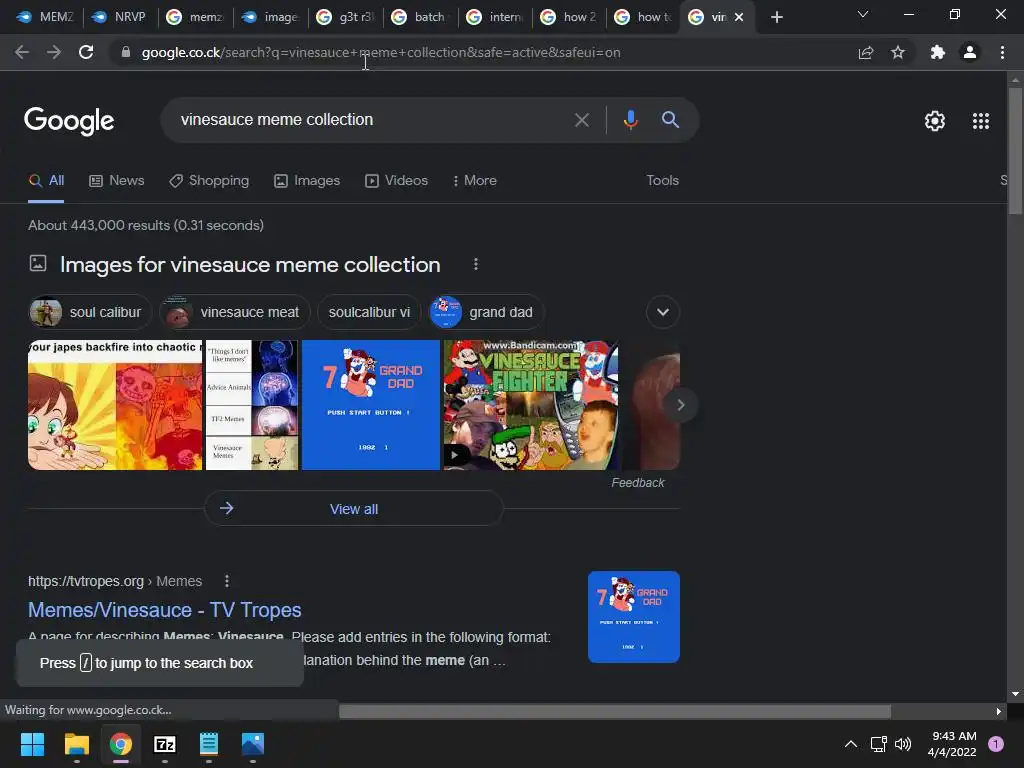Open the Vinesauce Fighter video thumbnail
This screenshot has width=1024, height=768.
pyautogui.click(x=531, y=405)
